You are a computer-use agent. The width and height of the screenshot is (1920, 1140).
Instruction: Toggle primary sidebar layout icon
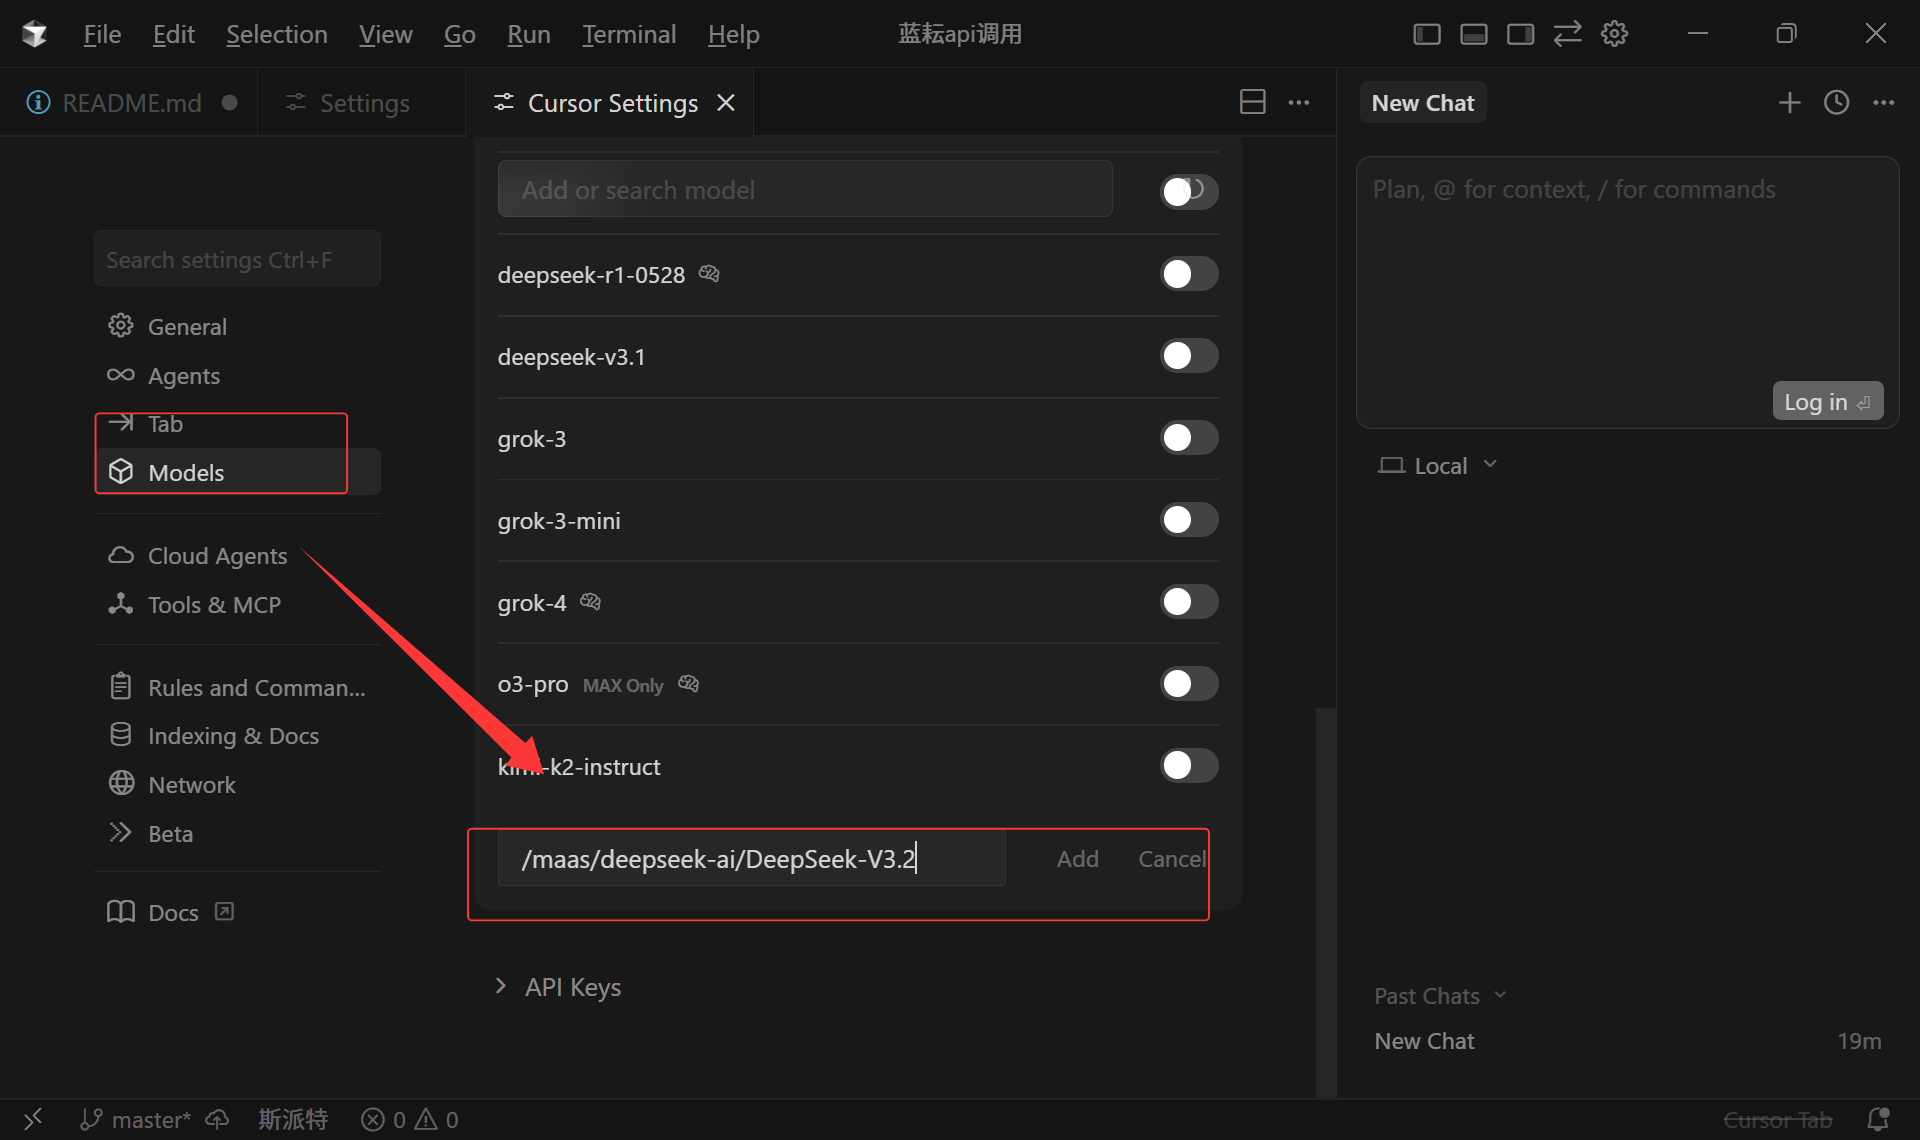click(x=1427, y=34)
